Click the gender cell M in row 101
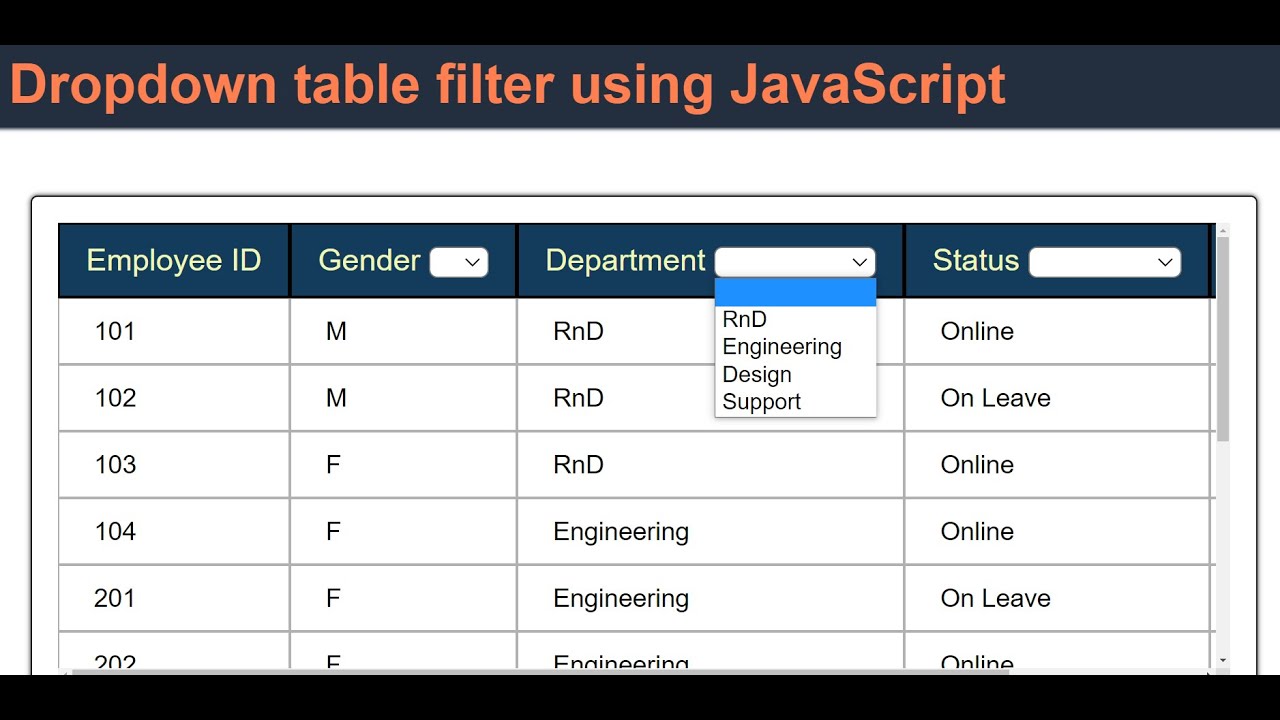 pos(403,331)
